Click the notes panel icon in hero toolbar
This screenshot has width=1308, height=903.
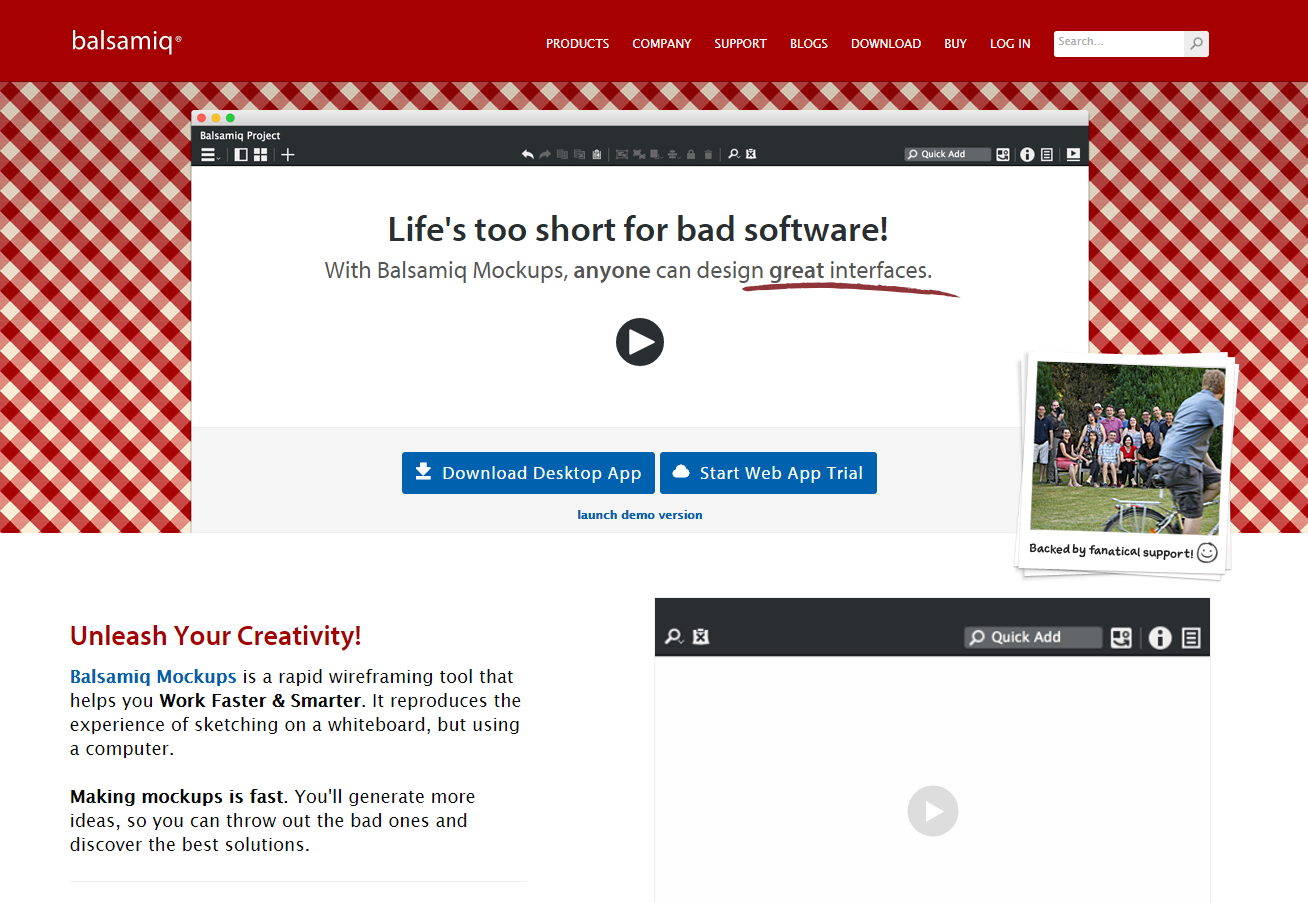(x=1046, y=155)
